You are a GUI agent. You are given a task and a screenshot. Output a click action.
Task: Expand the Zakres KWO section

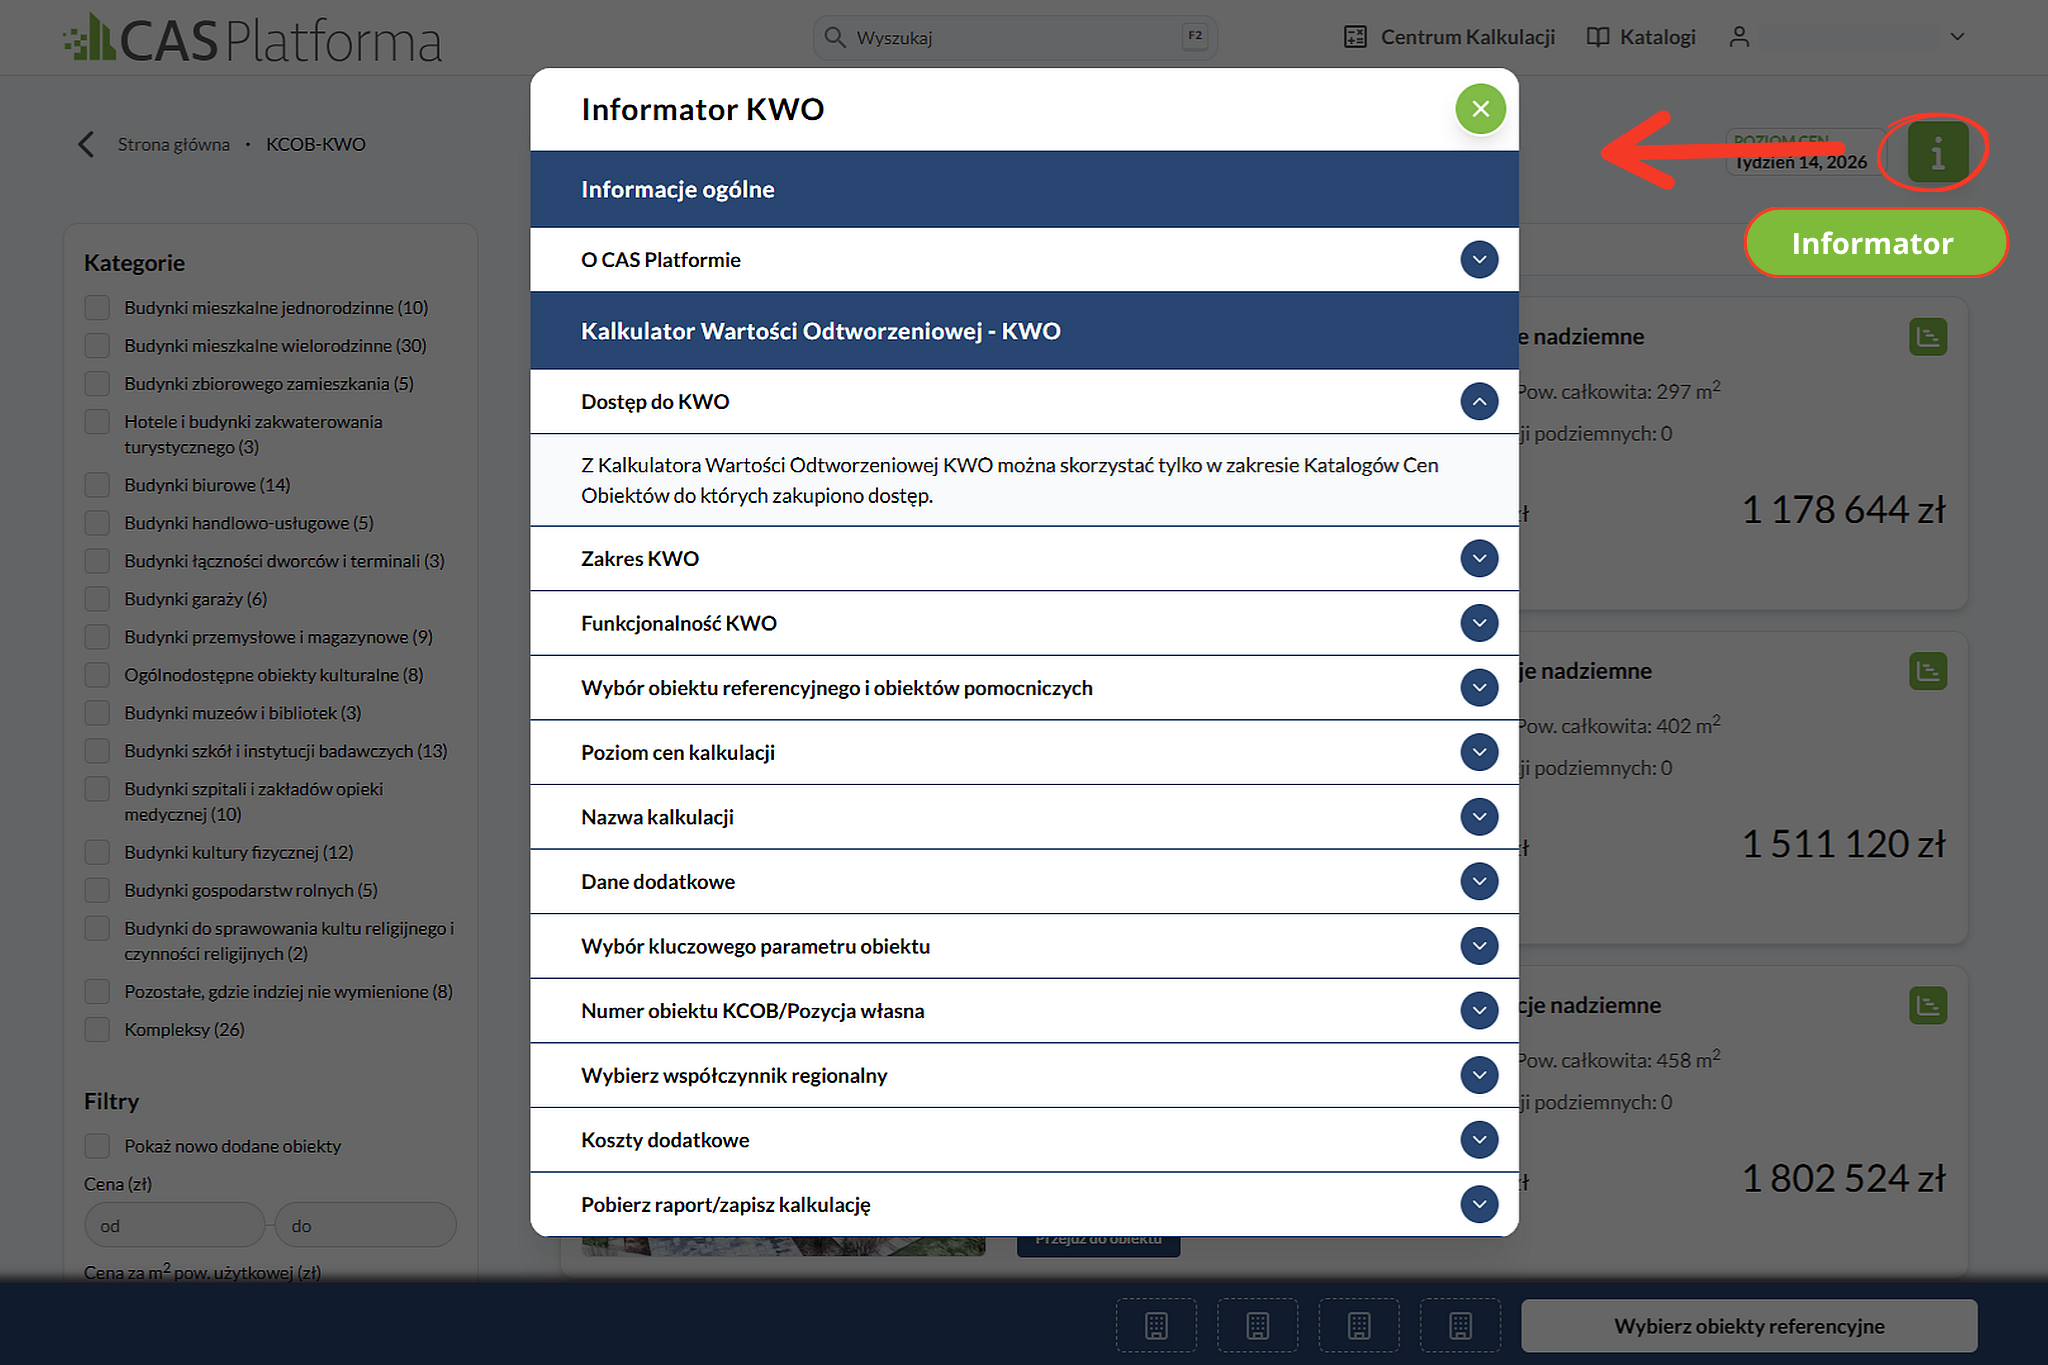[1024, 558]
